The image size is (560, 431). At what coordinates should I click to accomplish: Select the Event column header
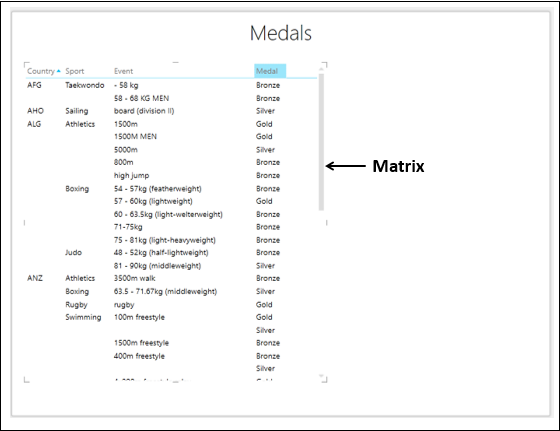click(x=123, y=71)
